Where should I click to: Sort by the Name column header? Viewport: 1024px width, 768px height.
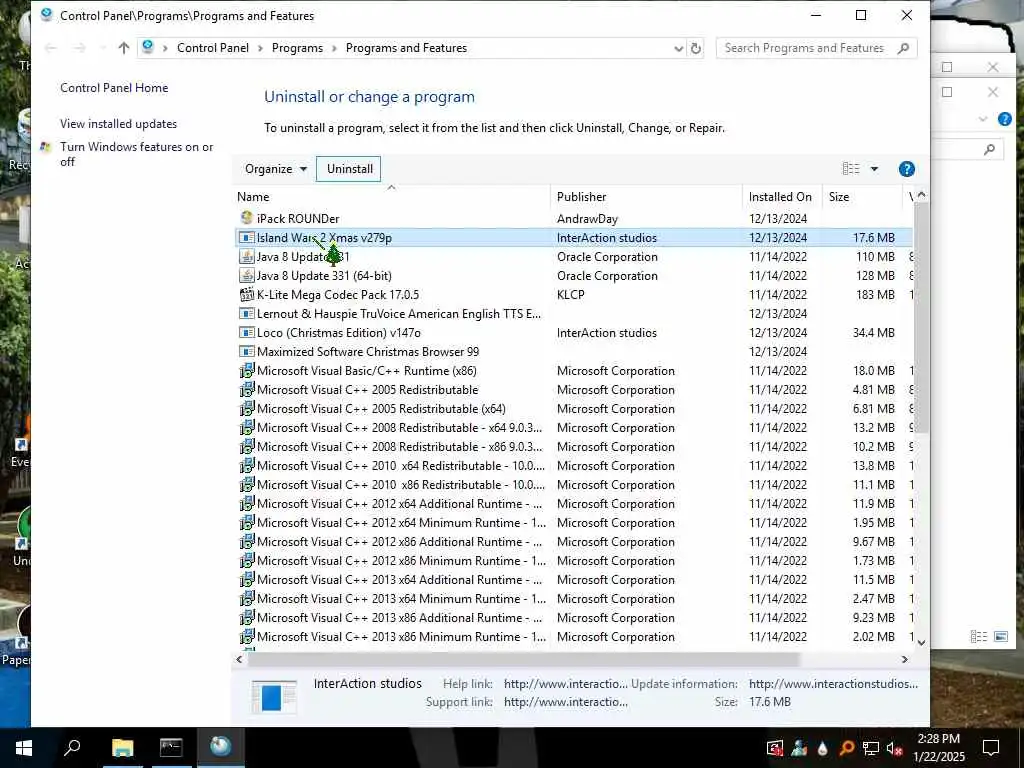point(392,197)
